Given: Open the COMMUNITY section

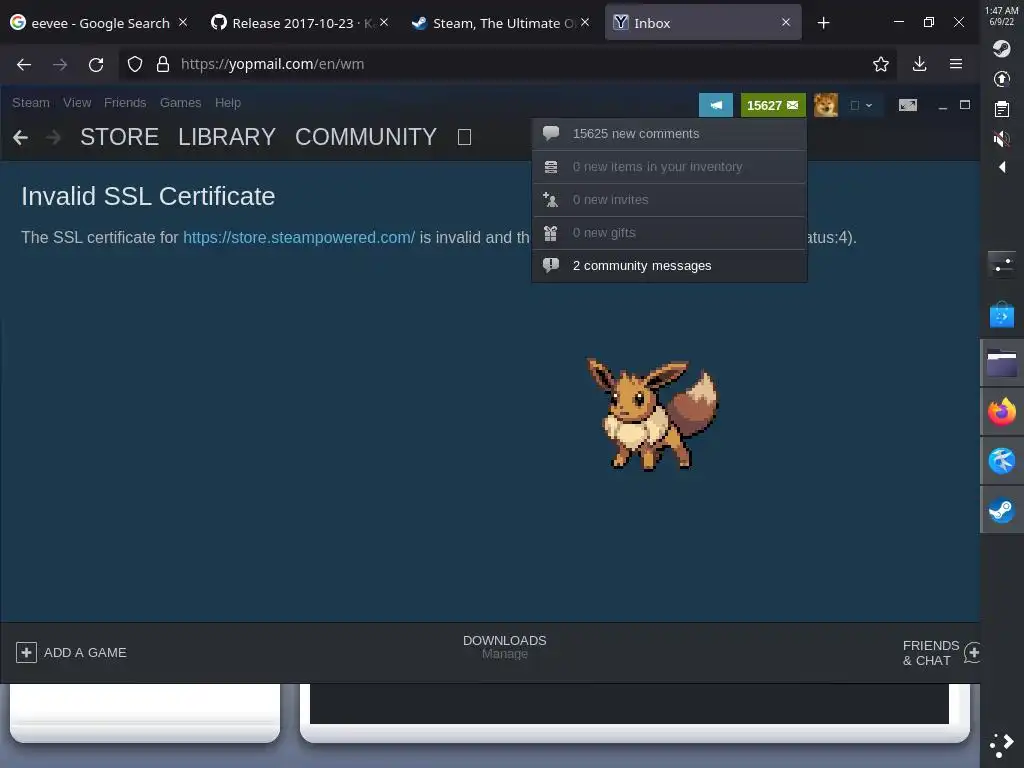Looking at the screenshot, I should click(x=366, y=137).
